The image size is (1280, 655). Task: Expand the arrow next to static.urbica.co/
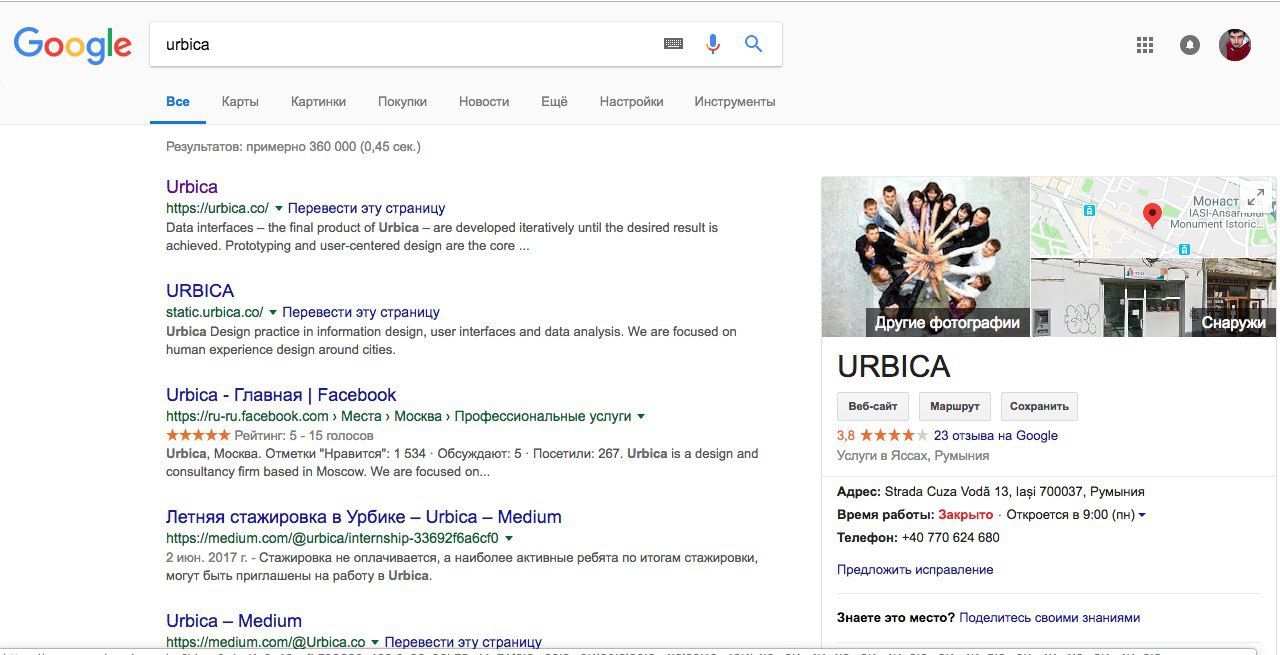click(273, 313)
